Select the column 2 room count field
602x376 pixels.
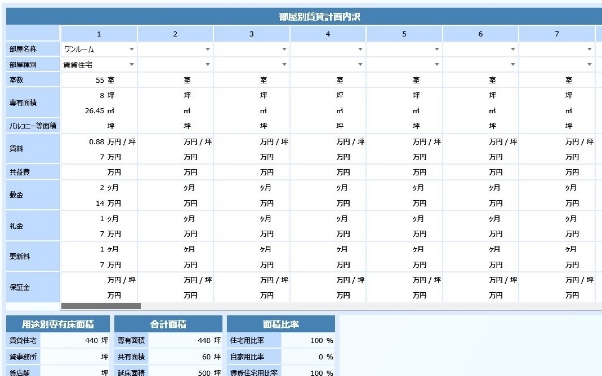point(161,80)
